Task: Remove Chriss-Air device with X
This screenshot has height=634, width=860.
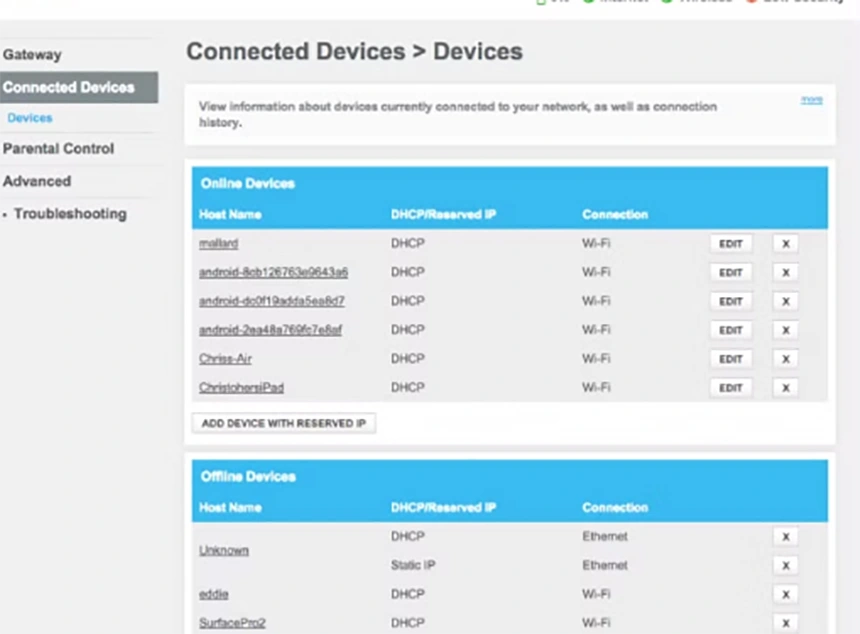Action: tap(785, 359)
